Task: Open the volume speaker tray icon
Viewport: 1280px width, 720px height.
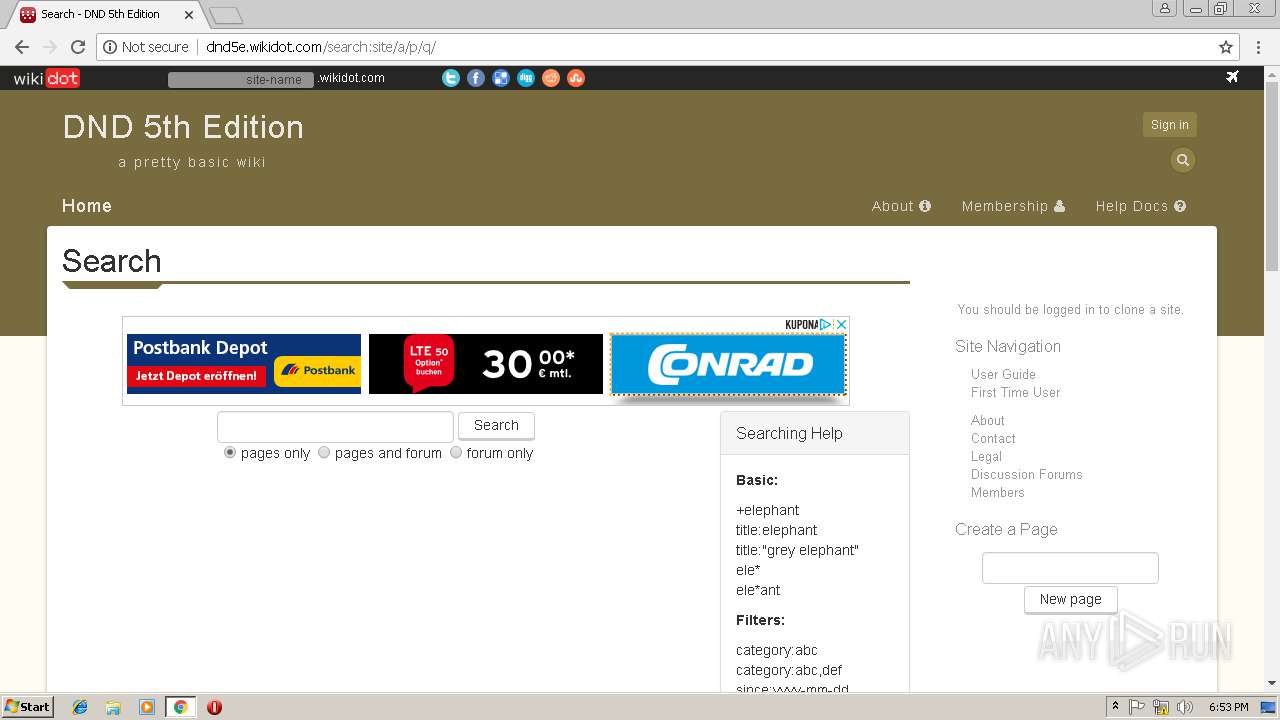Action: 1185,707
